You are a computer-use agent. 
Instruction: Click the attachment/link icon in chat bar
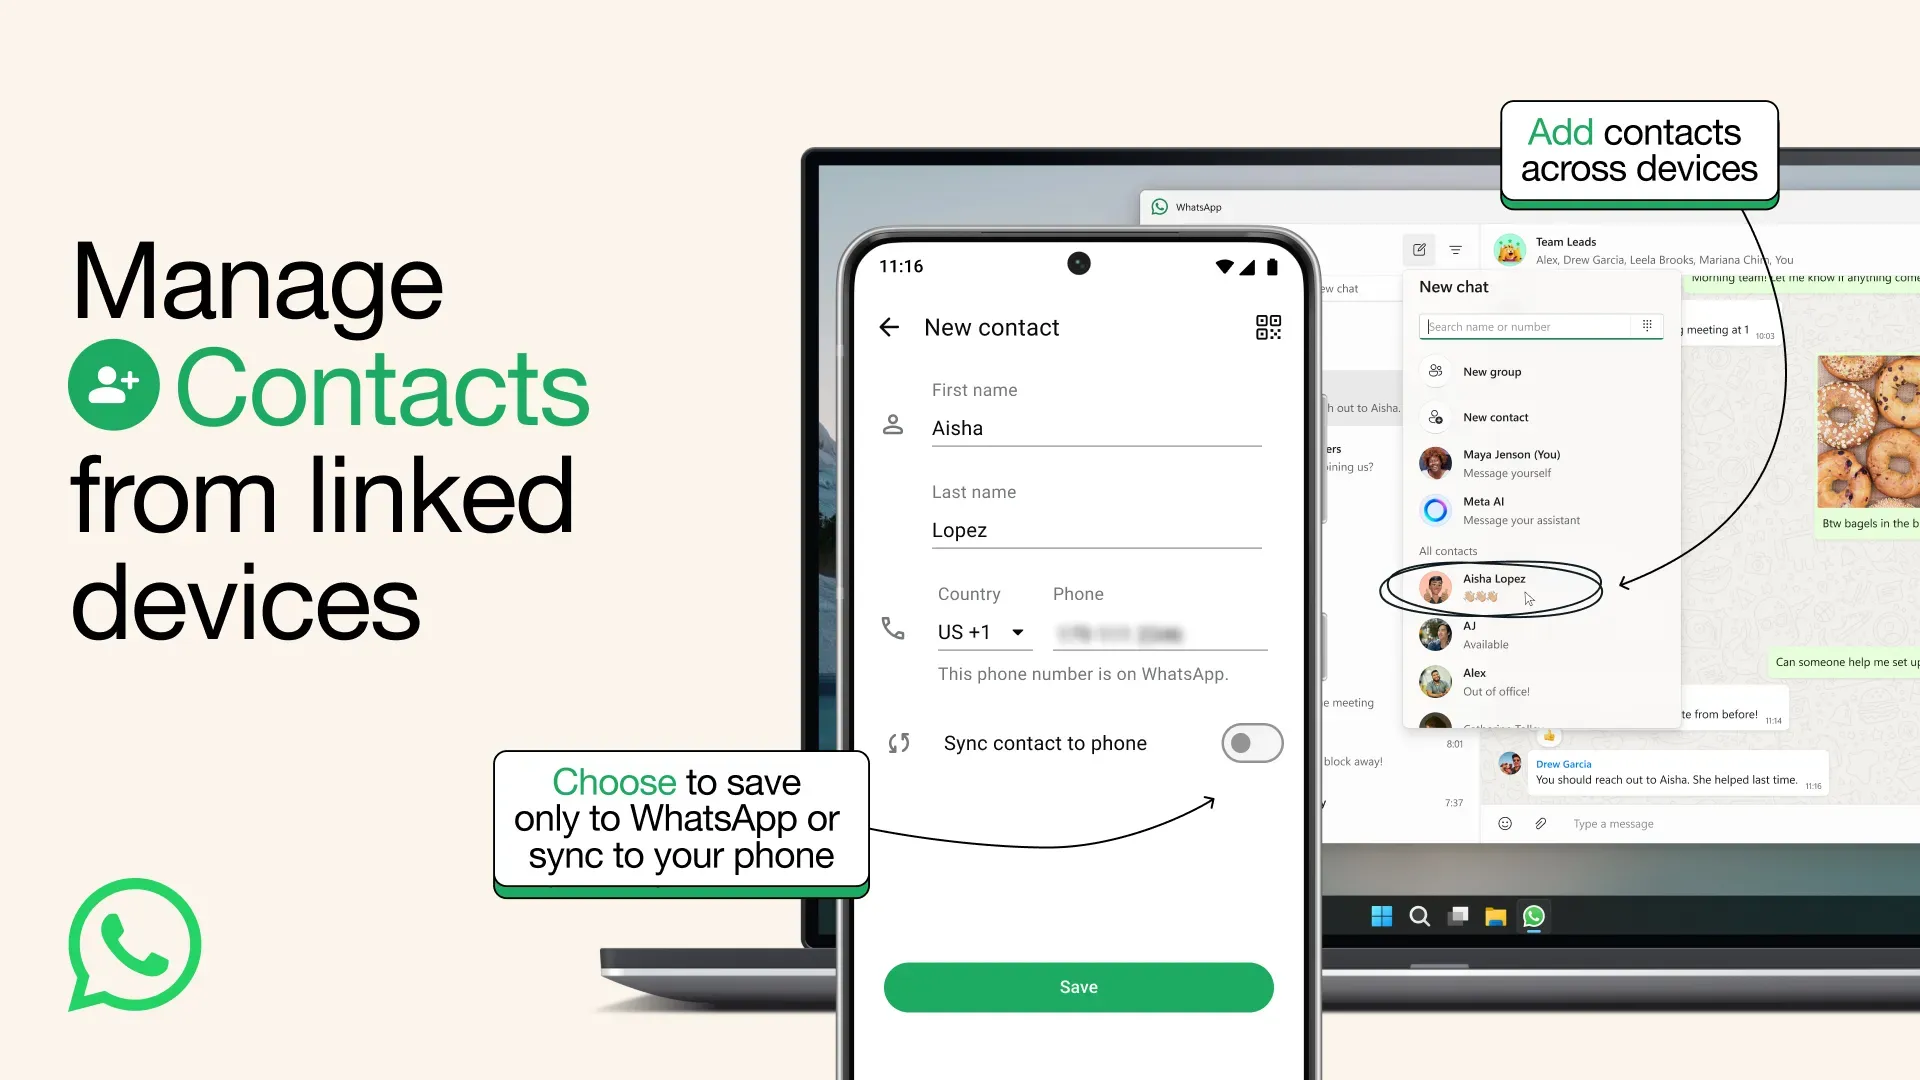(x=1540, y=823)
